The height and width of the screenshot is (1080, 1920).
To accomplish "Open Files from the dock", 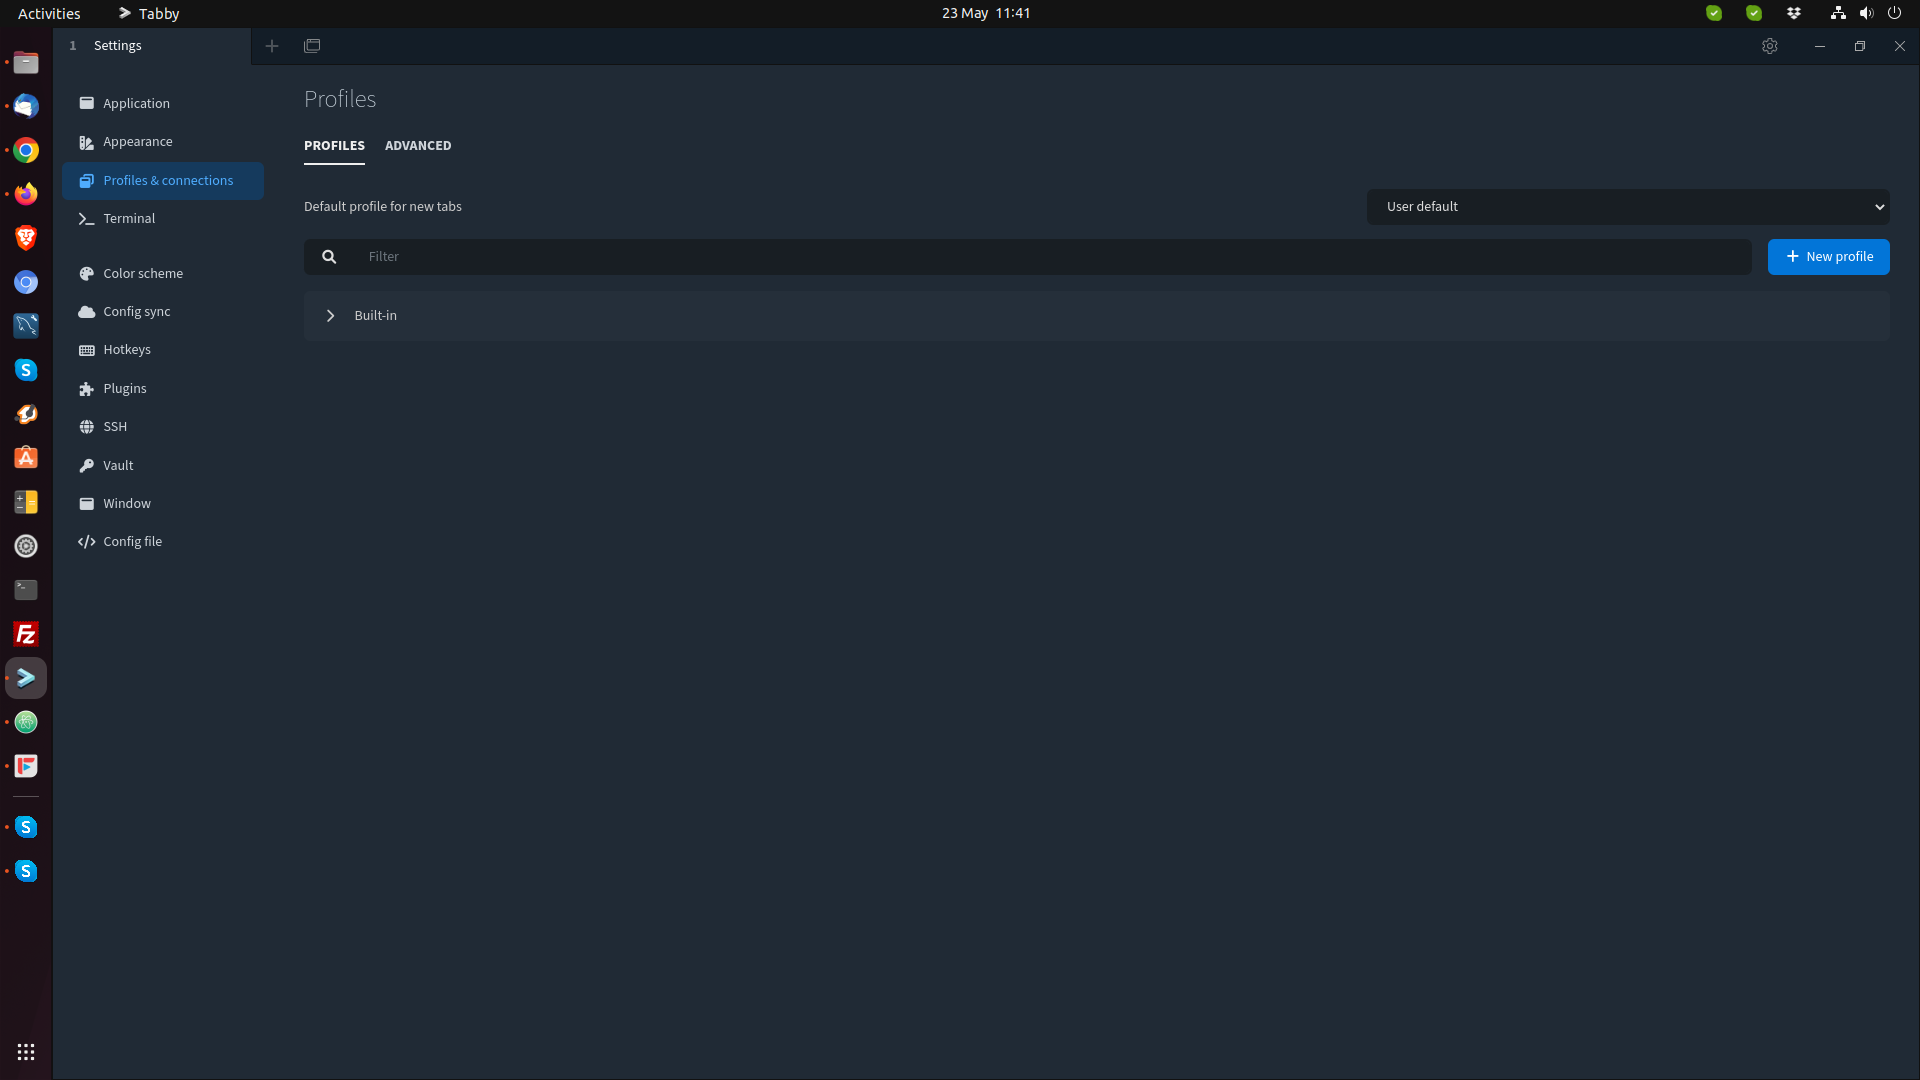I will click(26, 62).
